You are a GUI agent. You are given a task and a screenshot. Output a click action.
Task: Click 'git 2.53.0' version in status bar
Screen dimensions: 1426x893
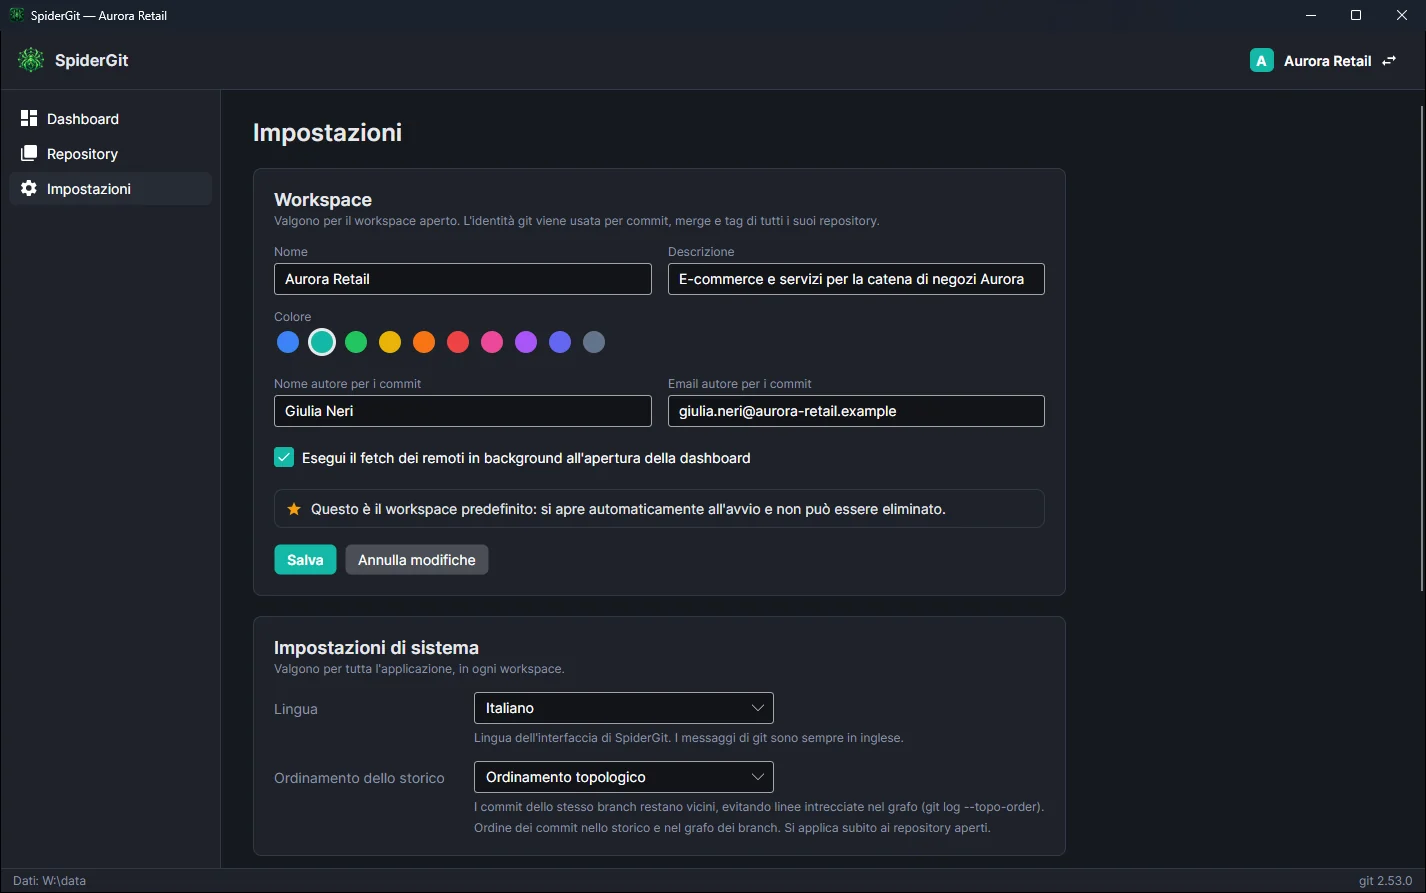pos(1385,881)
